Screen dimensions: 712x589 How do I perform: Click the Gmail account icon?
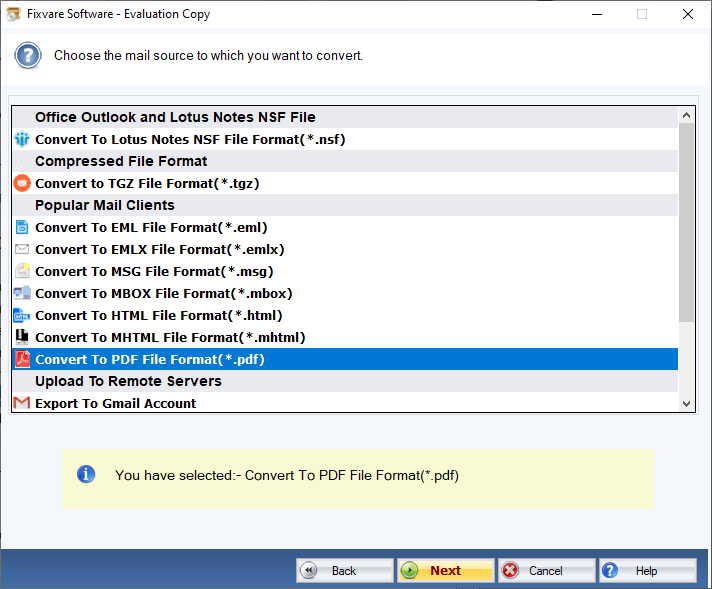coord(22,403)
